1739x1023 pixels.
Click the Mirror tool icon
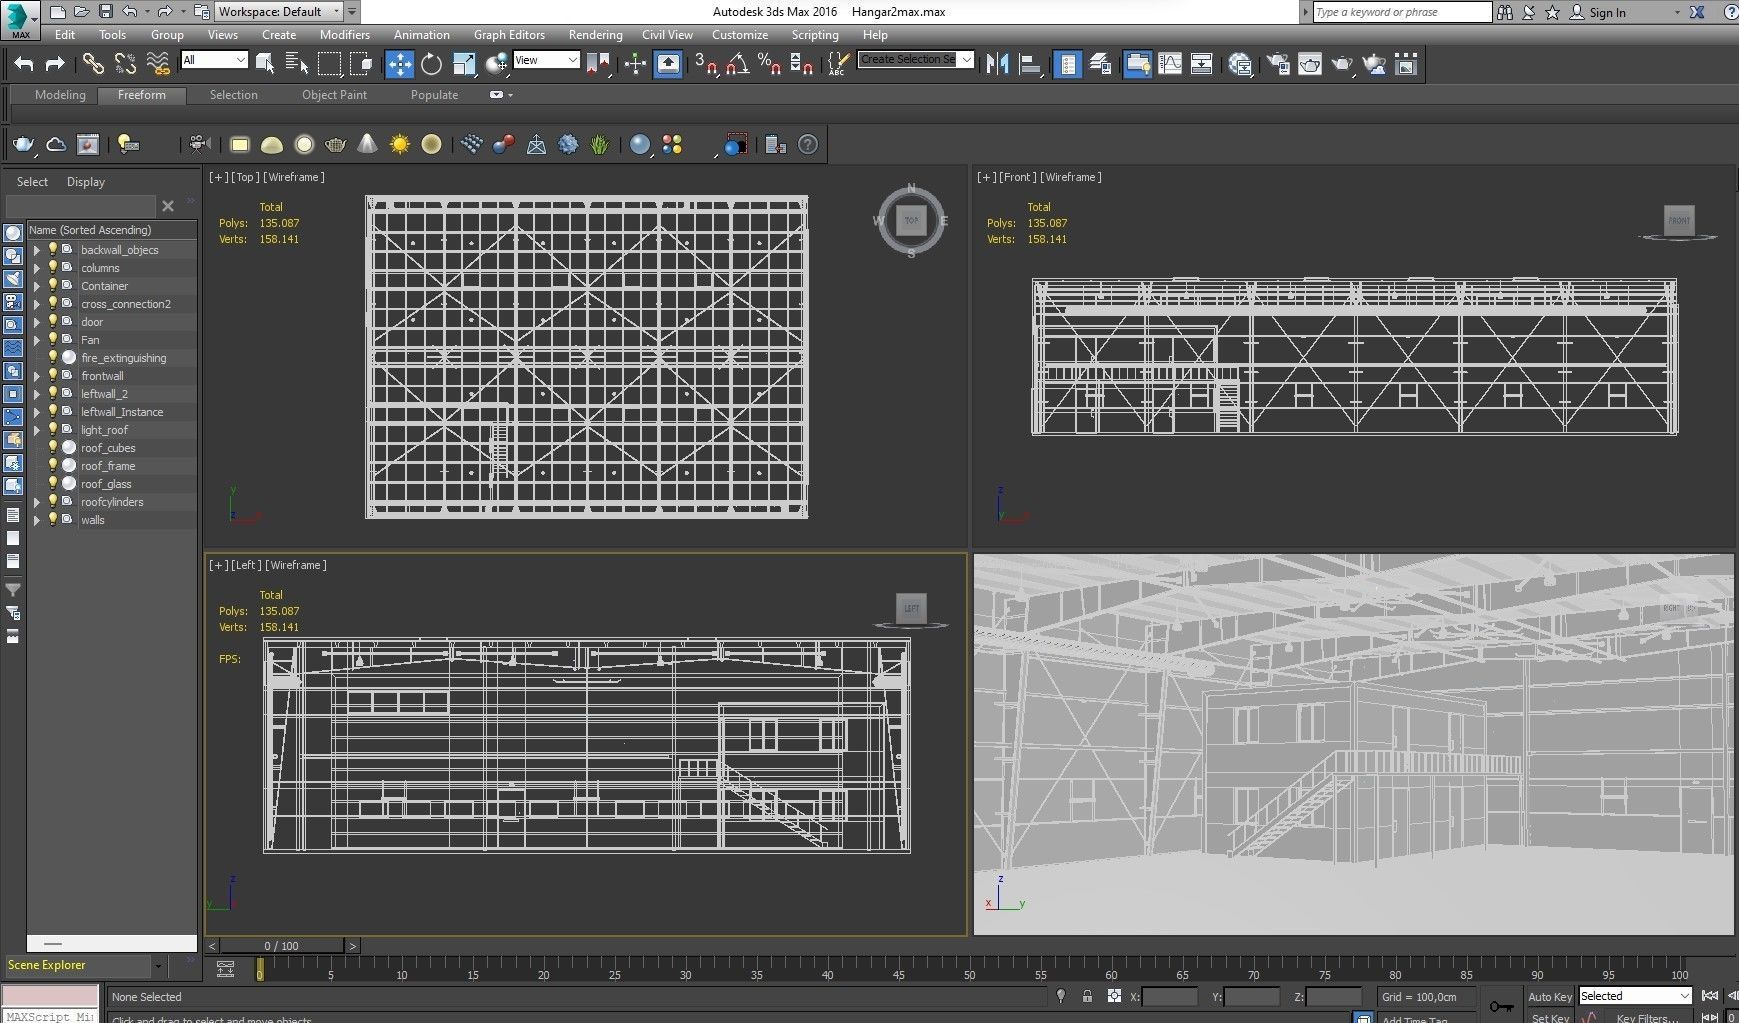[997, 64]
